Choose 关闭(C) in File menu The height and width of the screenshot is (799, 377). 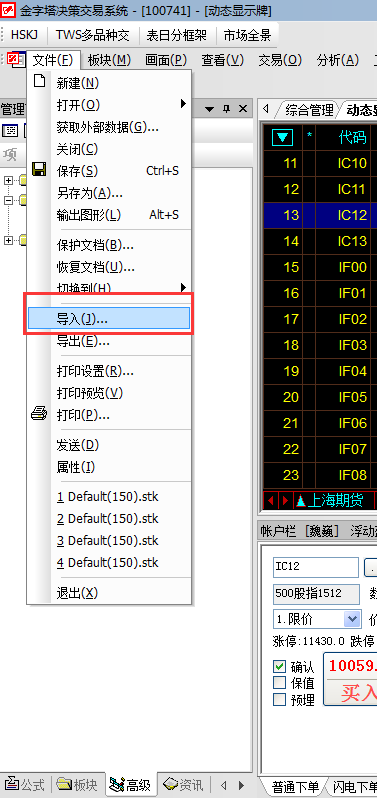coord(109,149)
